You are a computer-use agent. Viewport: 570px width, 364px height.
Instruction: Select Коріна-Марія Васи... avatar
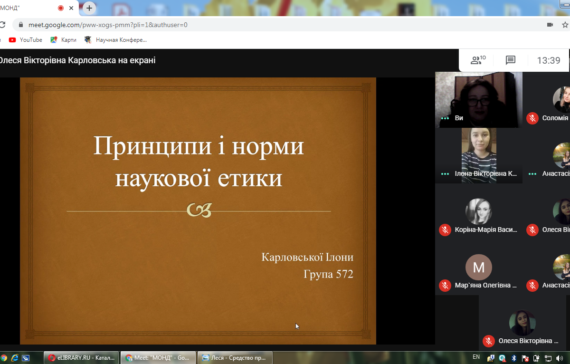(479, 211)
